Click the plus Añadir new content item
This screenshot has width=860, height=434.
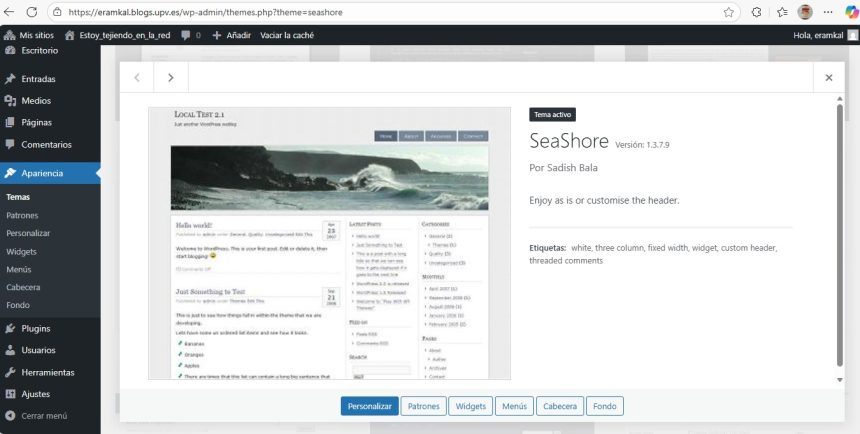[x=231, y=35]
